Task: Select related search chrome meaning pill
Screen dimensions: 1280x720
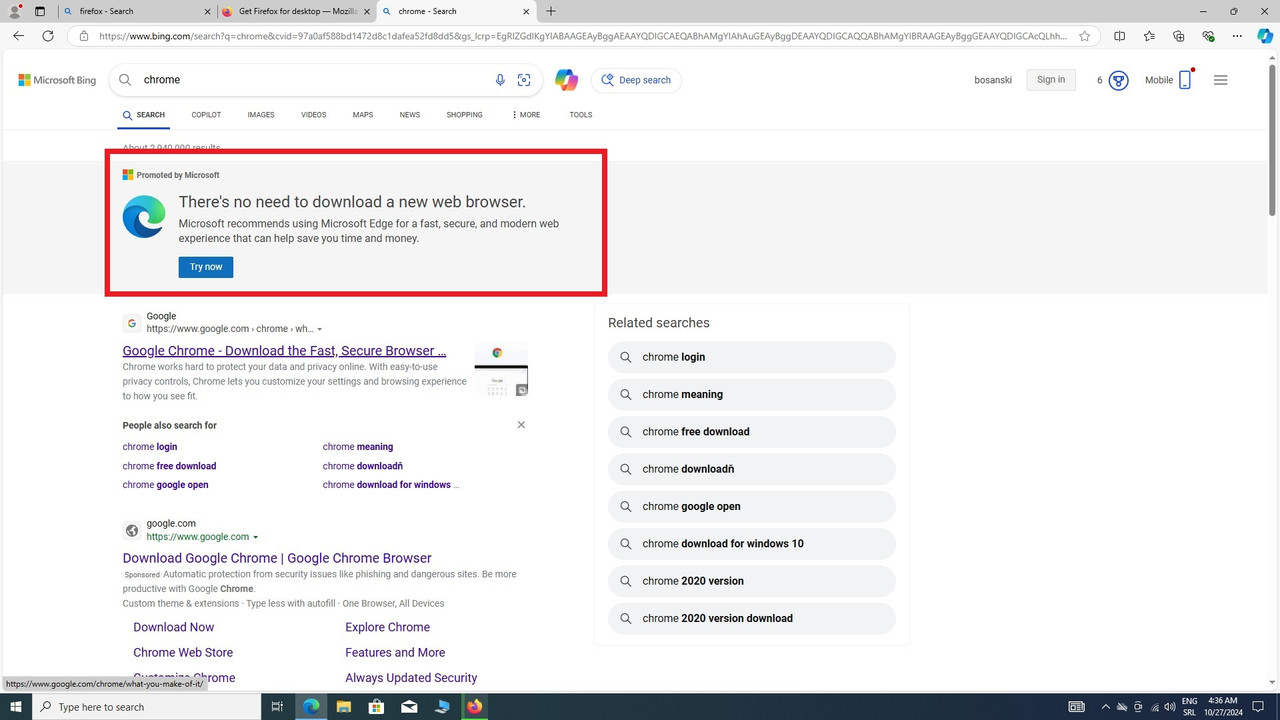Action: [x=752, y=394]
